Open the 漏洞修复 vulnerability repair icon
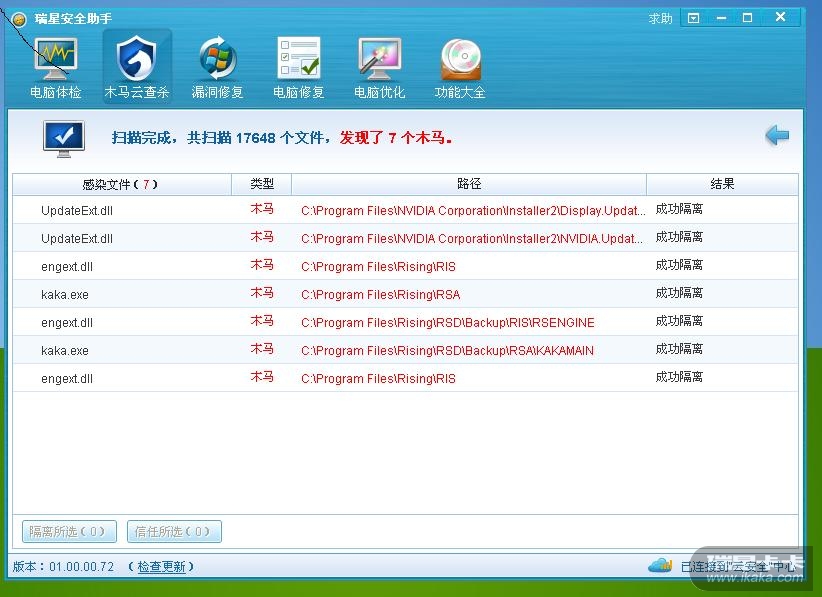This screenshot has height=597, width=822. [218, 67]
